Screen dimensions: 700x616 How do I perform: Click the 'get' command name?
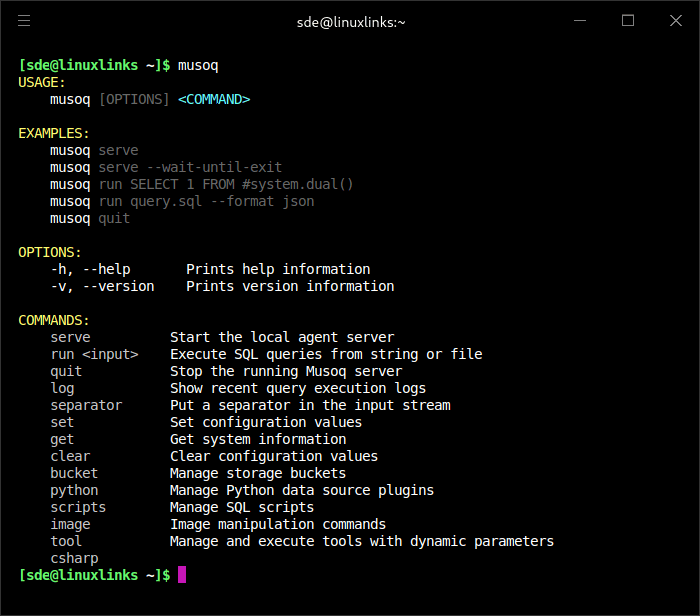tap(62, 440)
